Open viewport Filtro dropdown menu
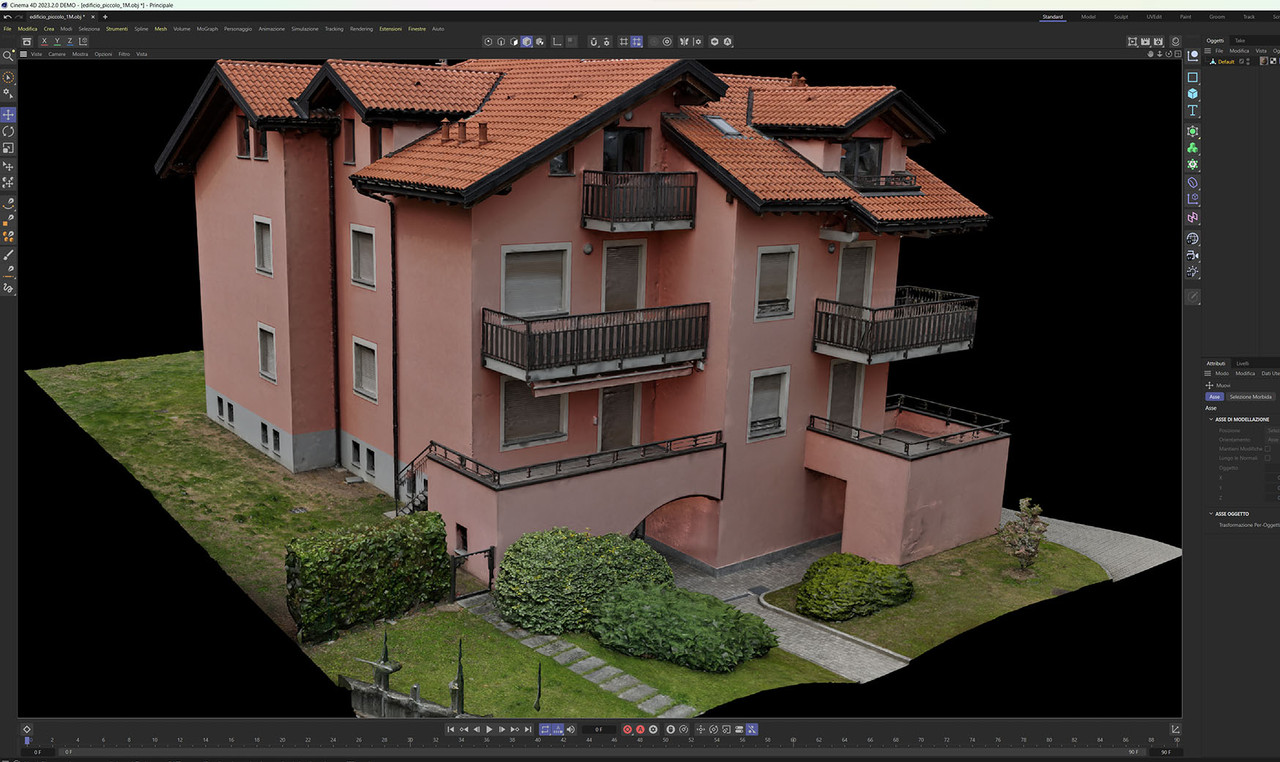Image resolution: width=1280 pixels, height=762 pixels. [124, 54]
